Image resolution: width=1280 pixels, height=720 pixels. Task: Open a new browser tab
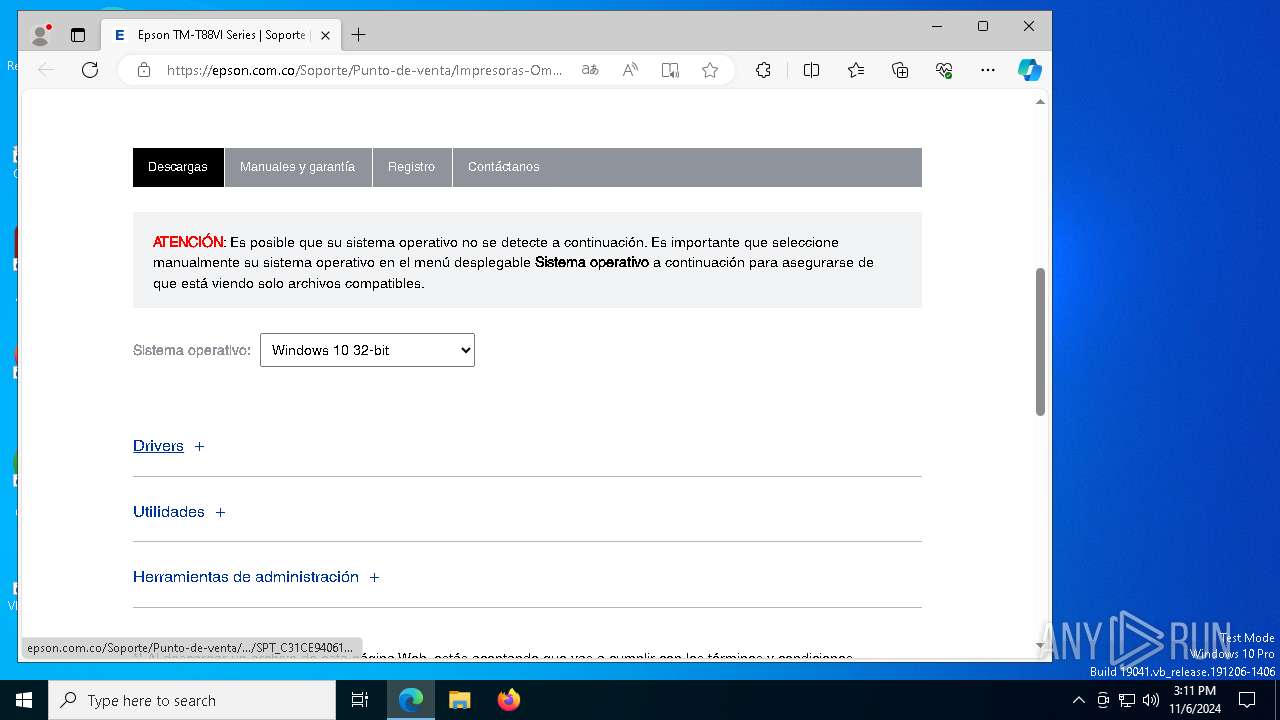358,35
